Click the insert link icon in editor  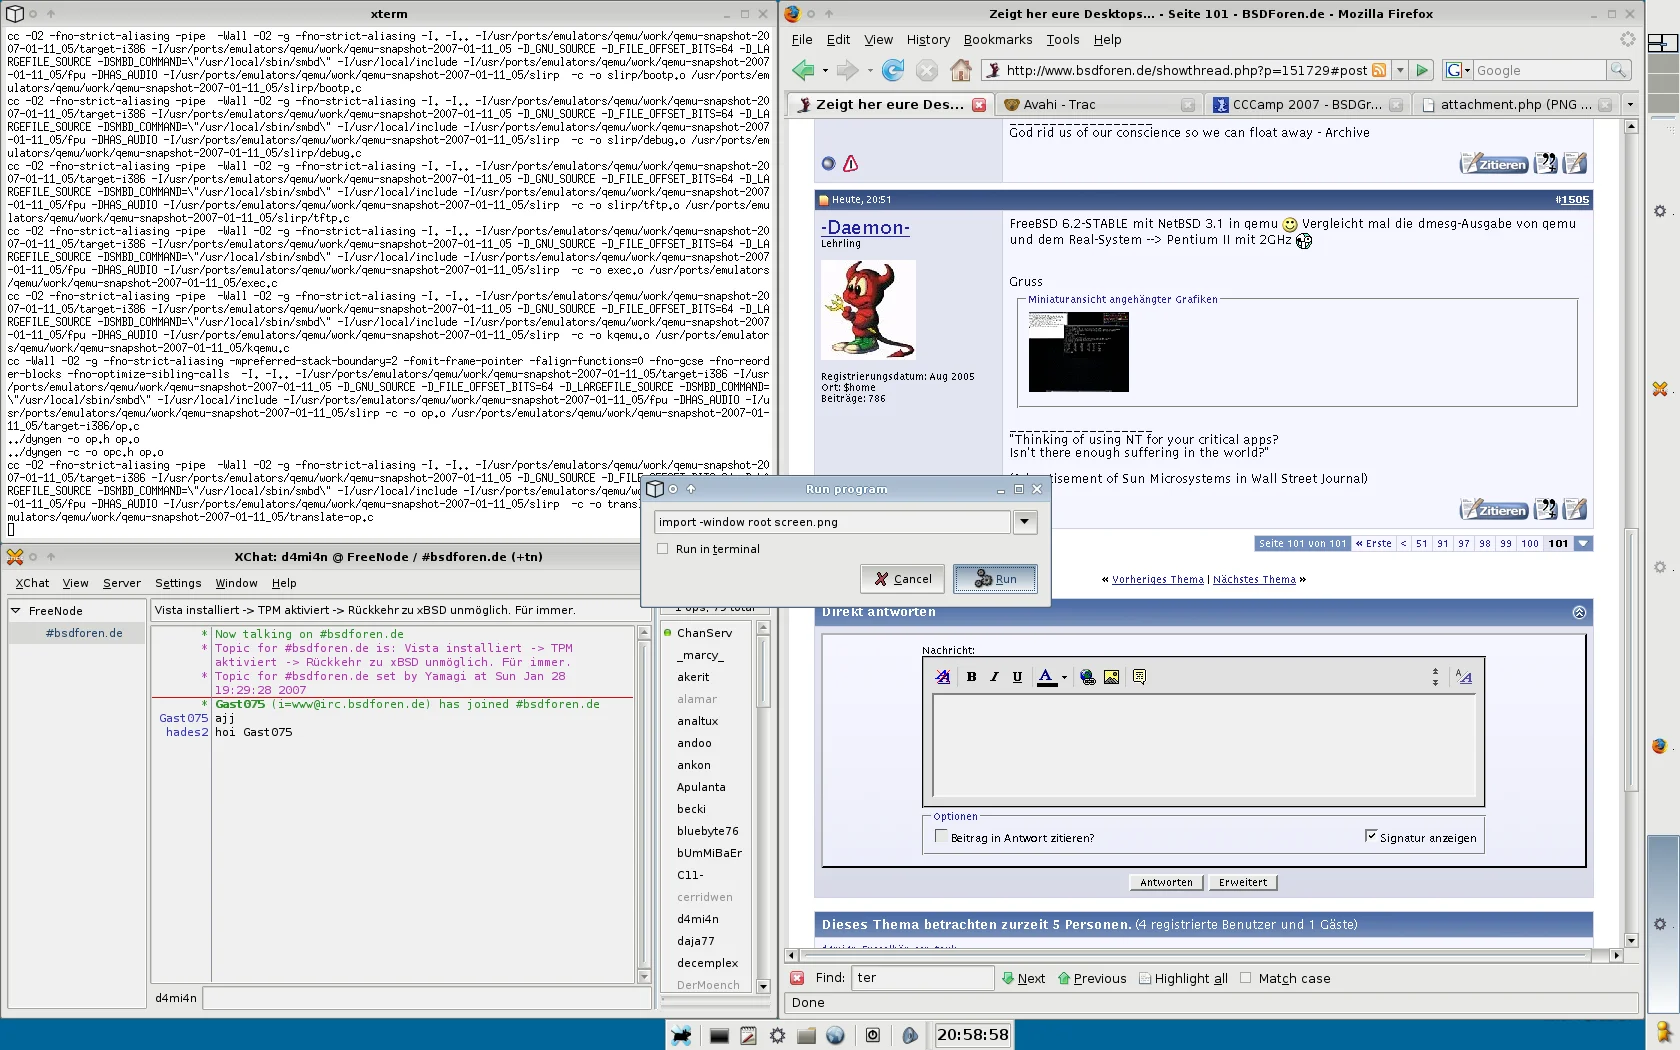pyautogui.click(x=1088, y=677)
